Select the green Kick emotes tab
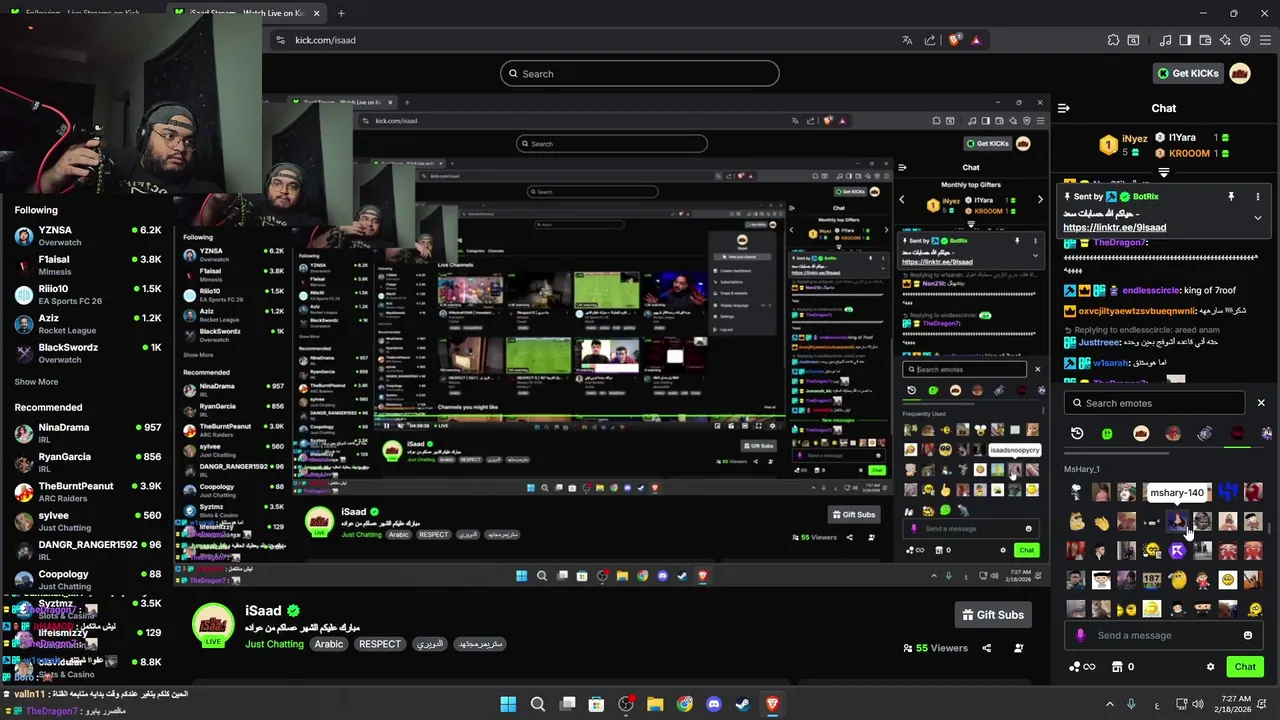 (x=1108, y=433)
